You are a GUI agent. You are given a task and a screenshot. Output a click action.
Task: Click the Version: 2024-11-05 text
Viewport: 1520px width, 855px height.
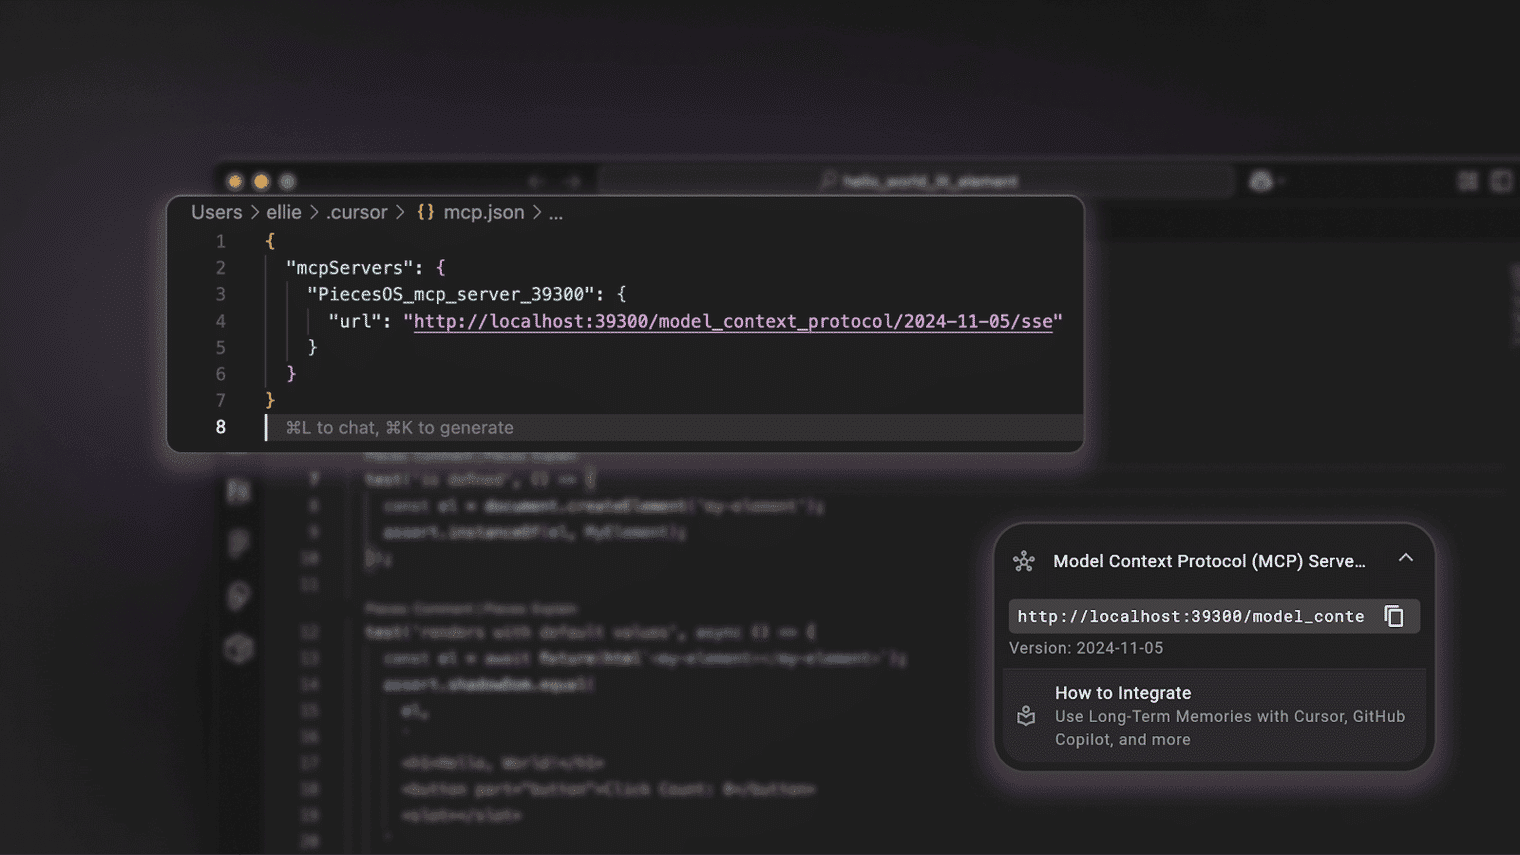click(x=1086, y=648)
